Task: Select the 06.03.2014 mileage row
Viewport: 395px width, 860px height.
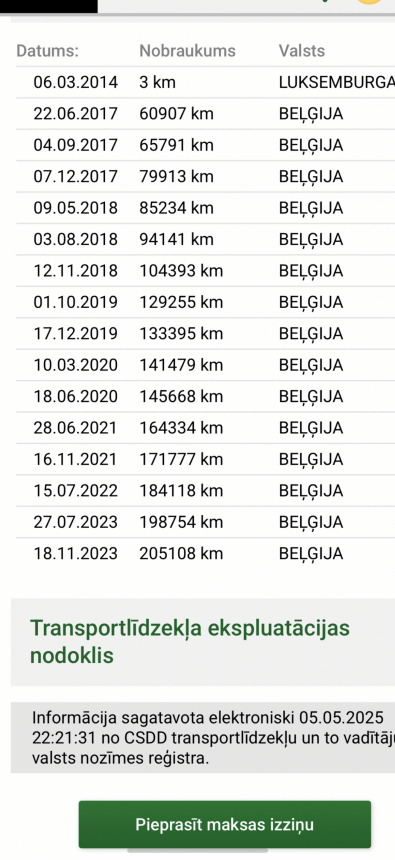Action: pyautogui.click(x=206, y=82)
